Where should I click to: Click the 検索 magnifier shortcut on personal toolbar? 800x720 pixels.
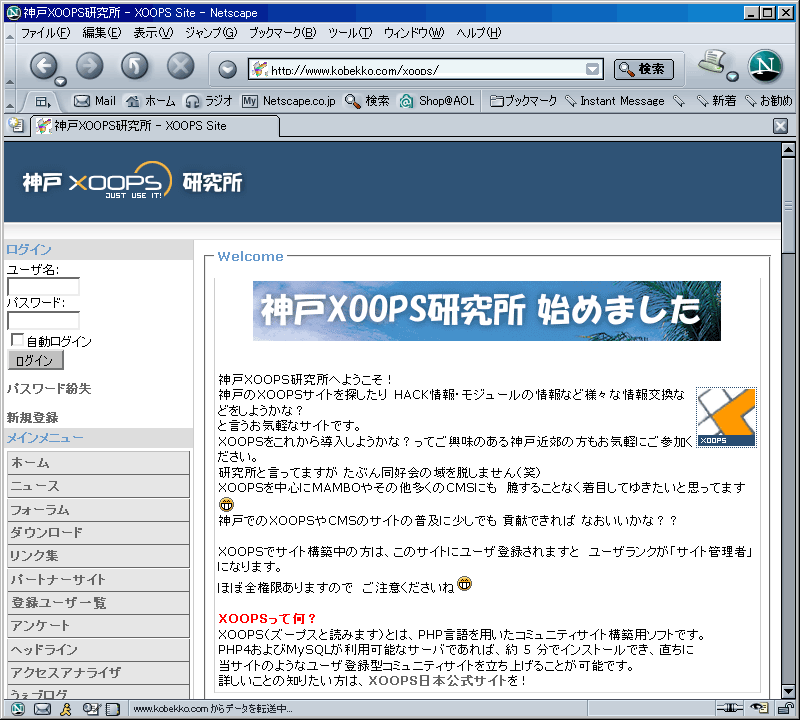tap(367, 101)
